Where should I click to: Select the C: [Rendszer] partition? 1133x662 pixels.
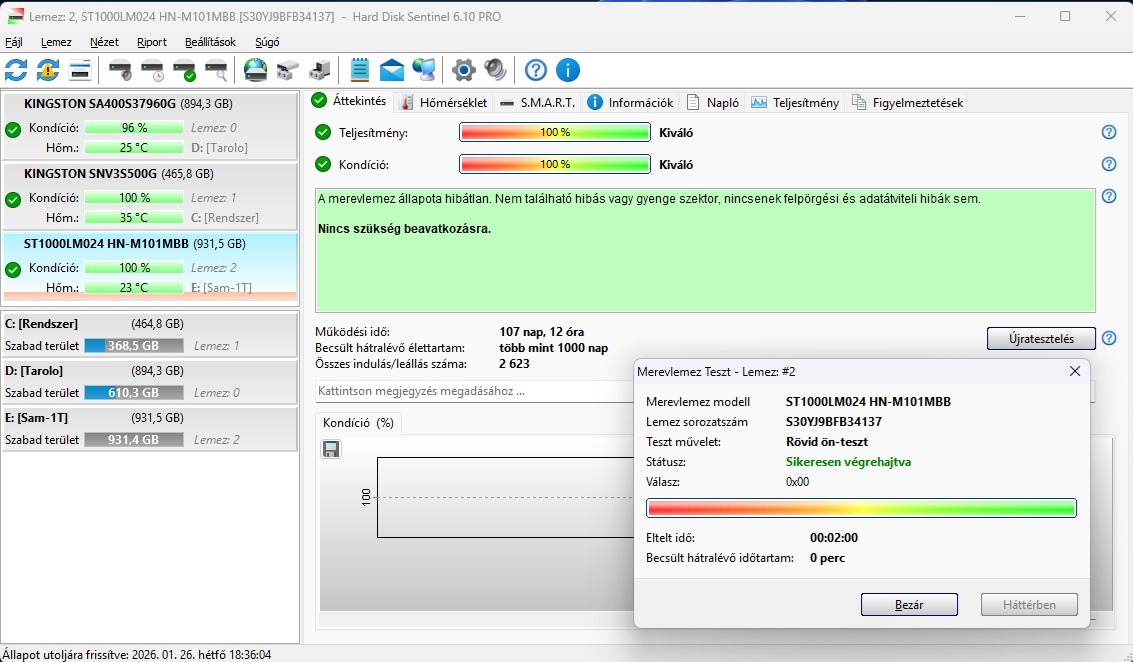[x=150, y=335]
